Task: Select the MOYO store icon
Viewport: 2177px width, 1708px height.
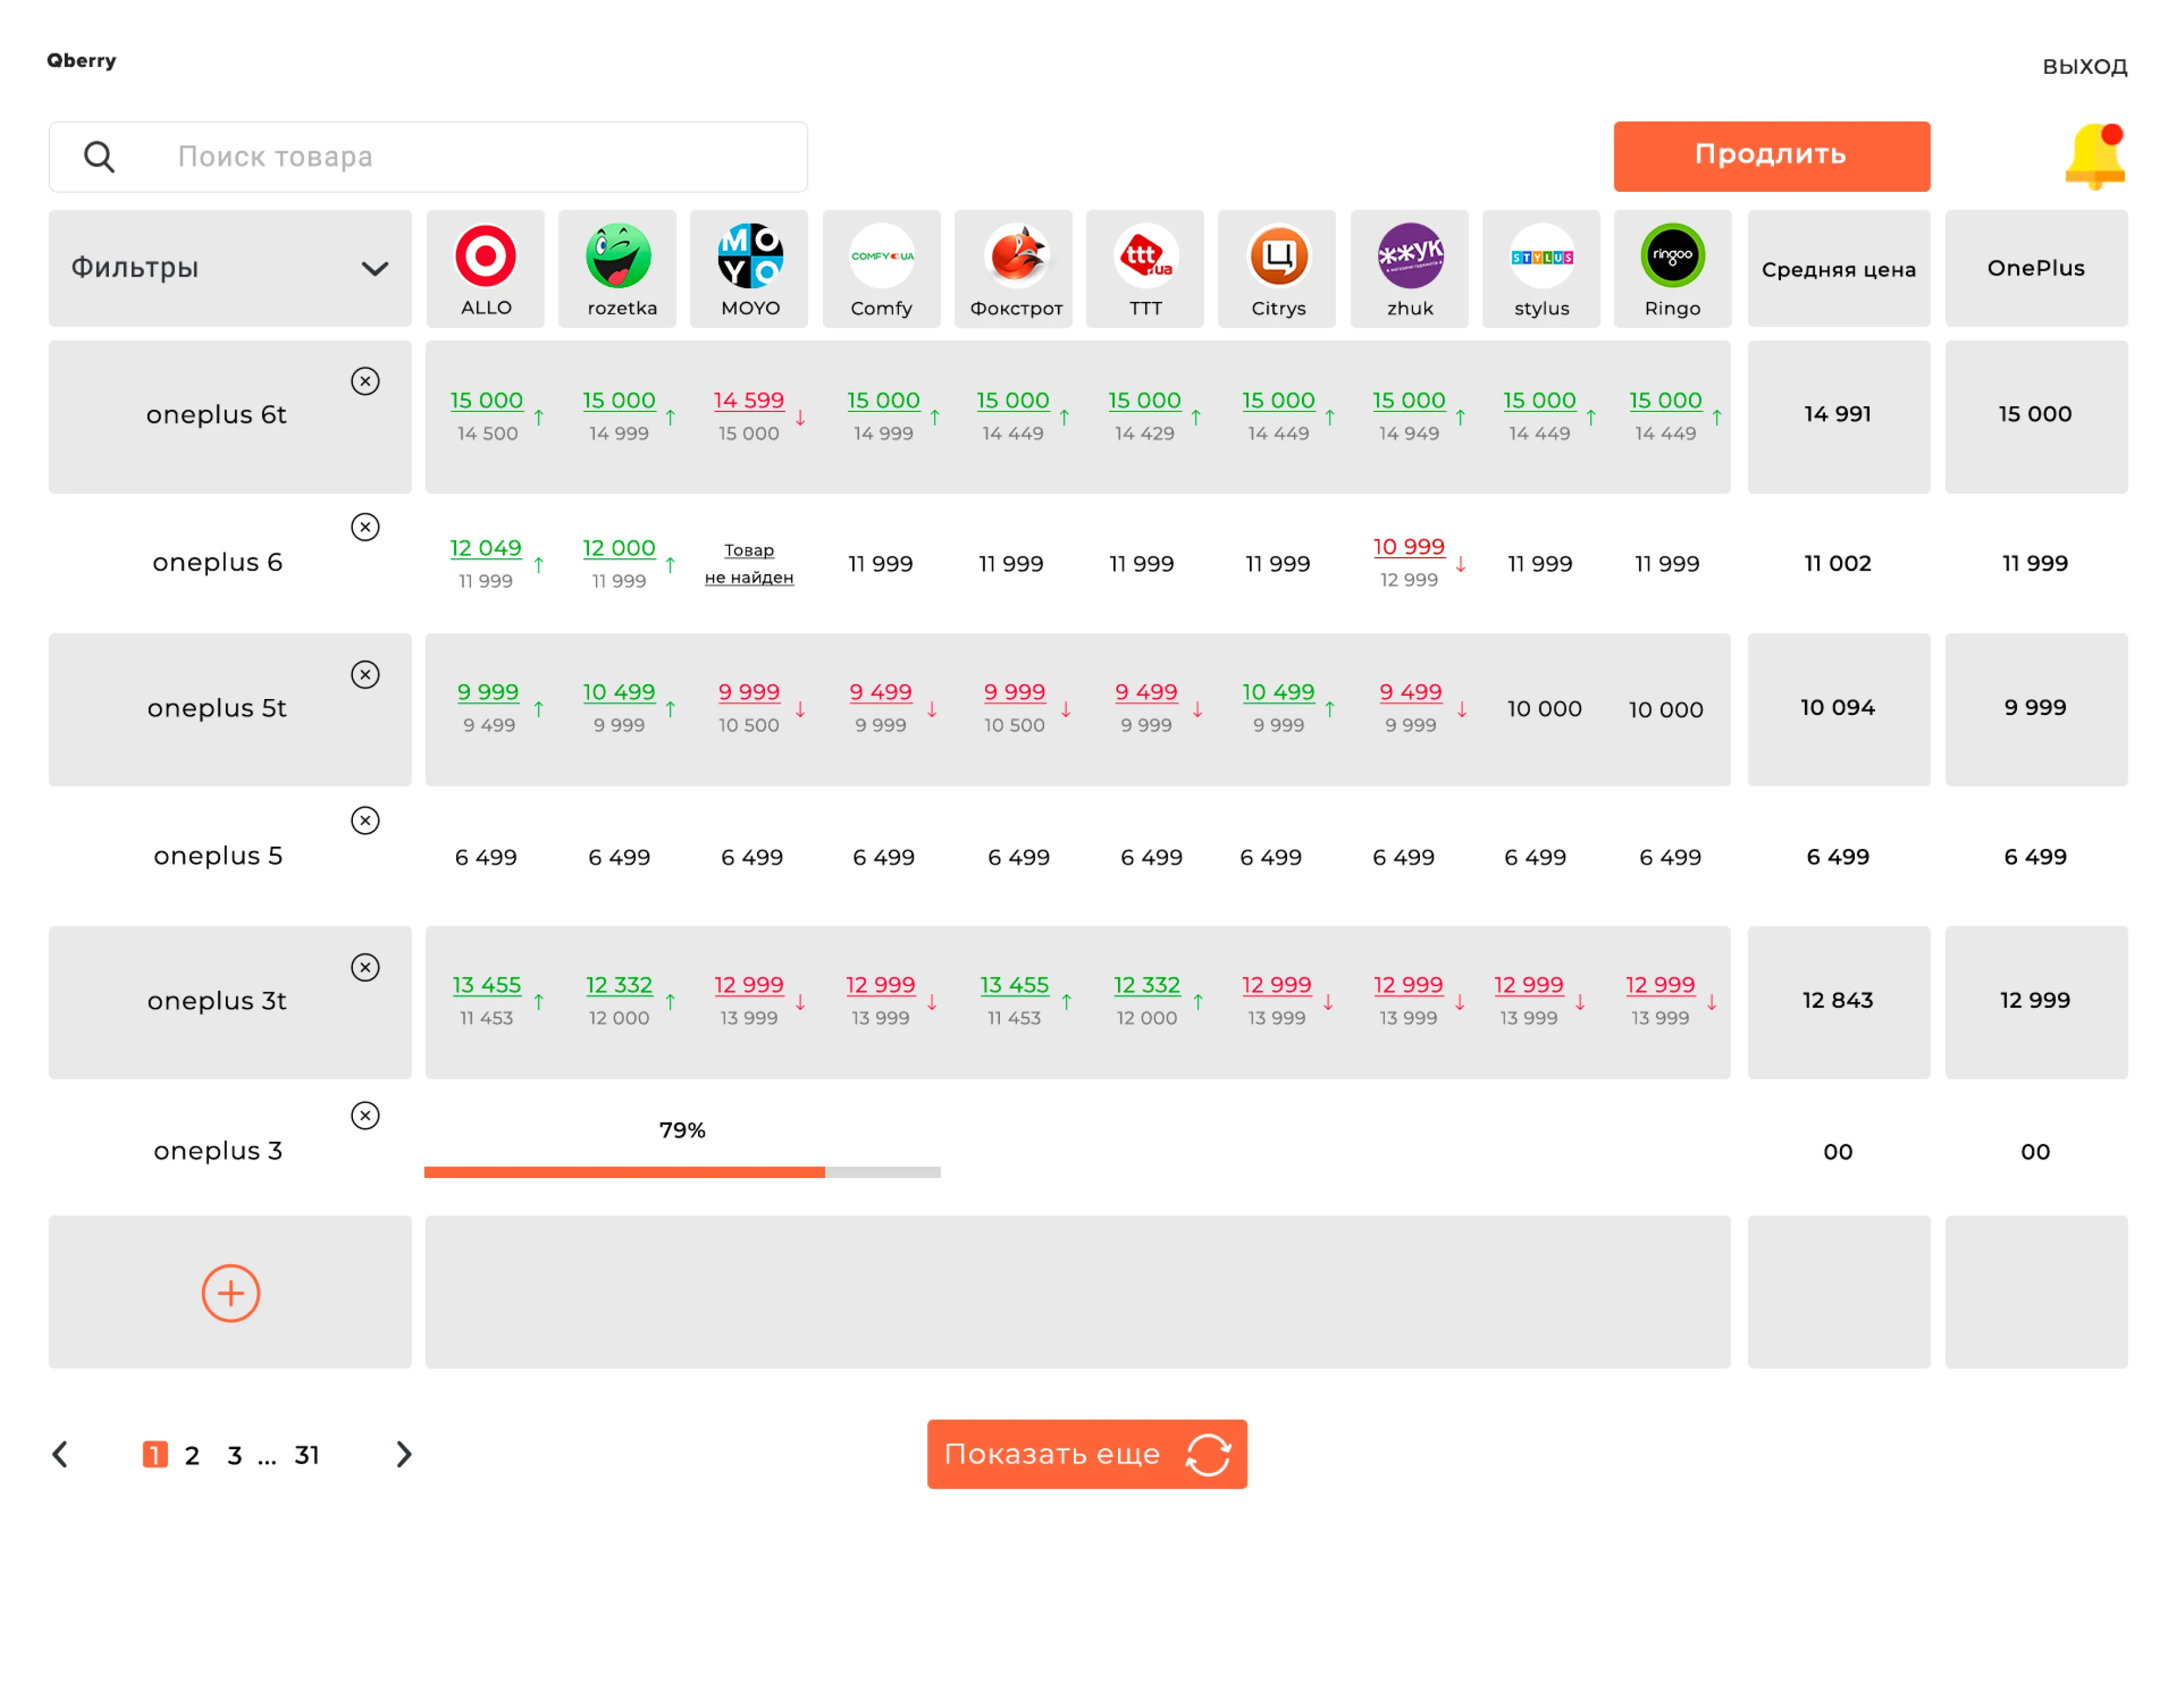Action: click(750, 256)
